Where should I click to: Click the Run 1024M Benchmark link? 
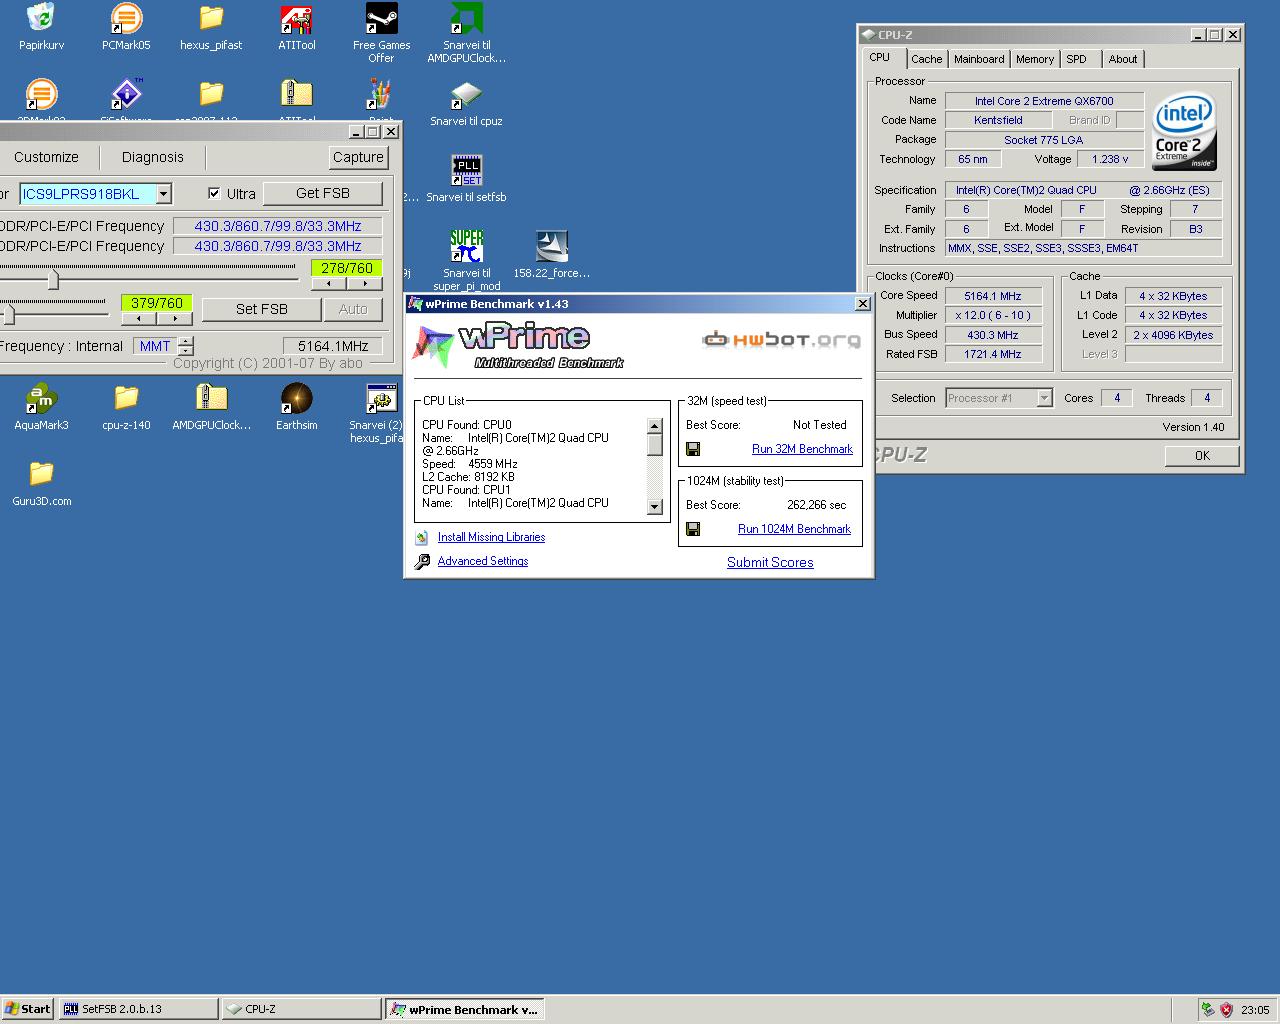coord(794,529)
